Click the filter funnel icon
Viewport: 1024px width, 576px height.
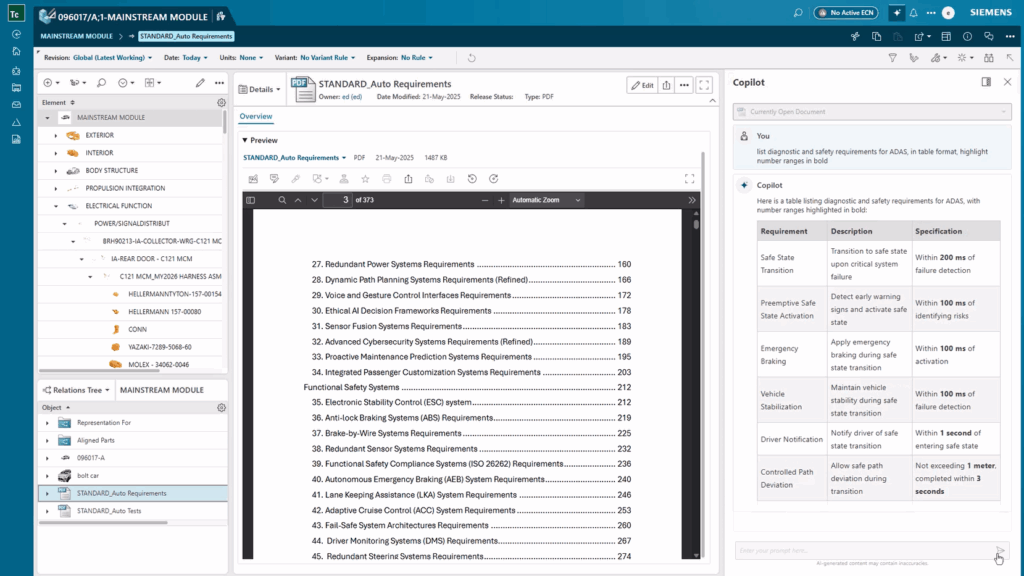click(893, 58)
